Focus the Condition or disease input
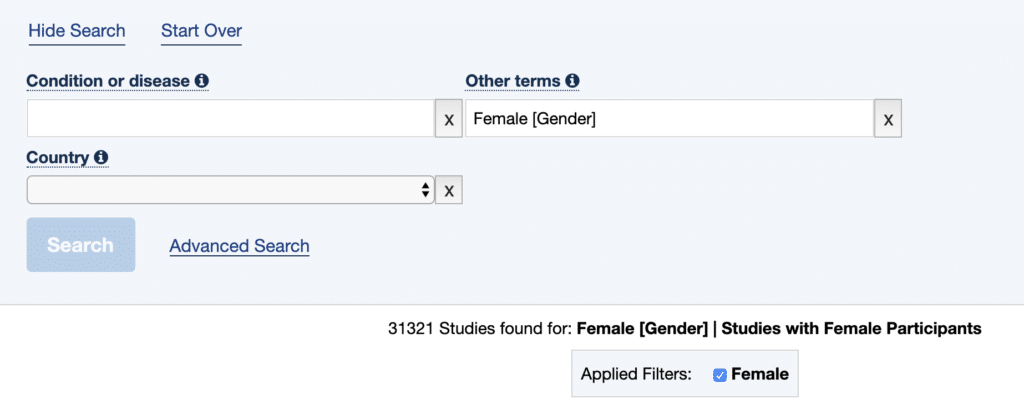Viewport: 1024px width, 404px height. (x=231, y=119)
